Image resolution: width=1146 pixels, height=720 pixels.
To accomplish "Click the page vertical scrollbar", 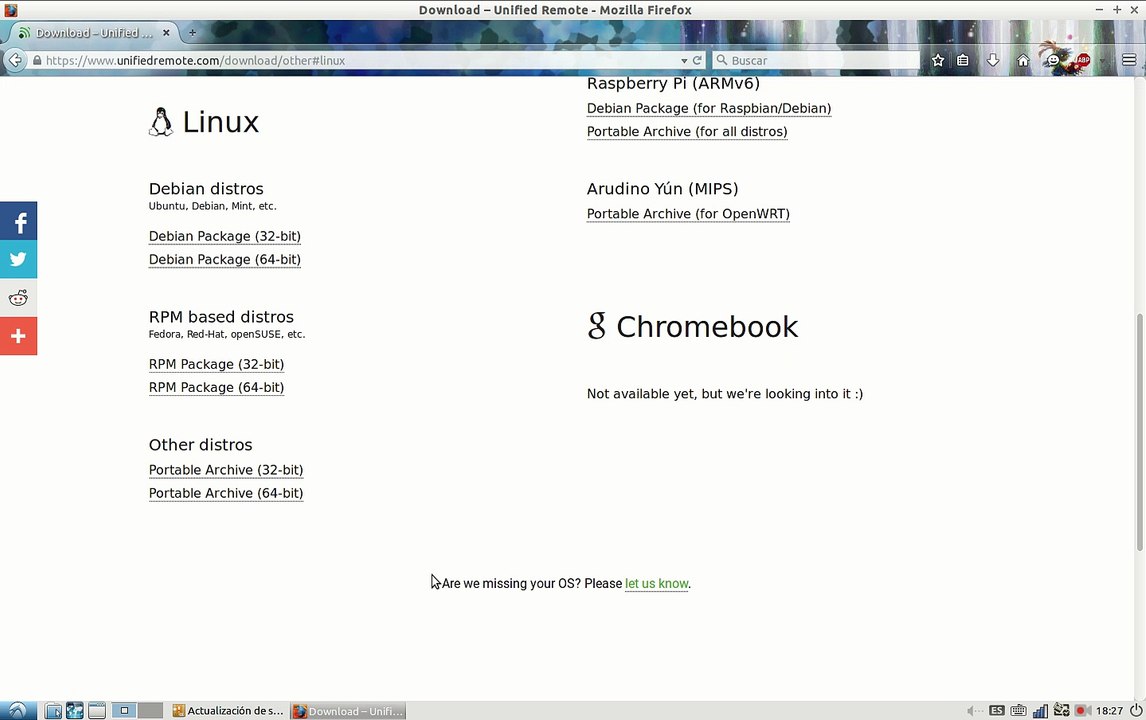I will [1139, 431].
